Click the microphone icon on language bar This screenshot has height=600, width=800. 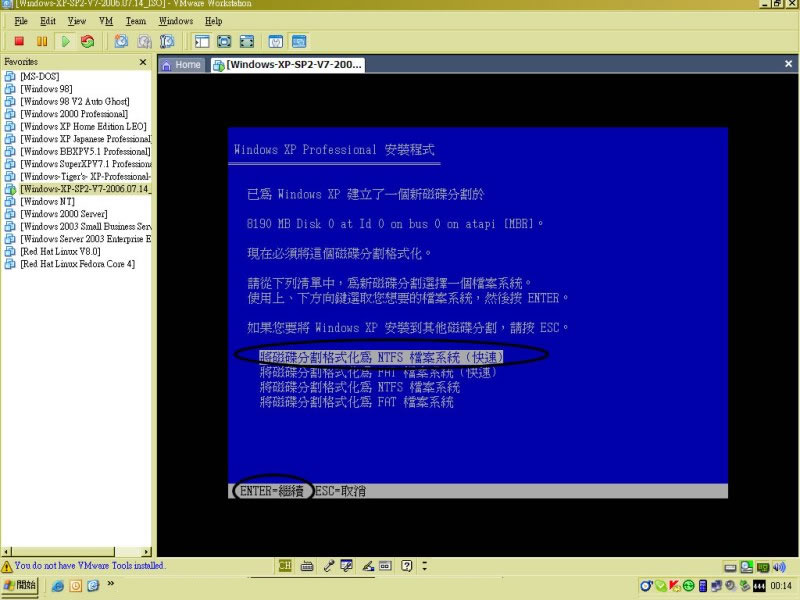[x=329, y=565]
